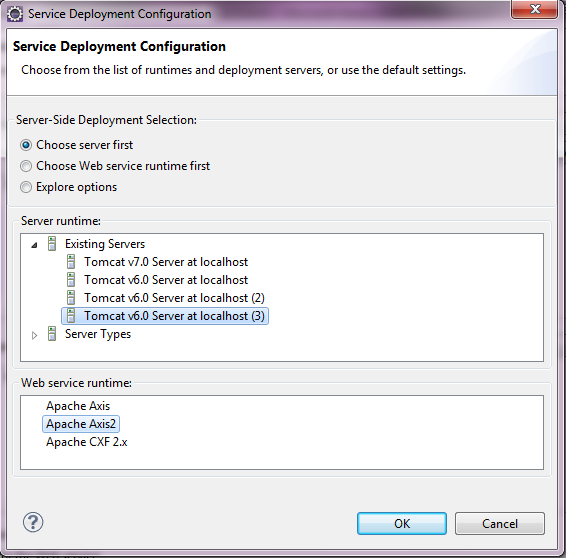This screenshot has width=566, height=558.
Task: Click the Eclipse gear icon in title bar
Action: [15, 14]
